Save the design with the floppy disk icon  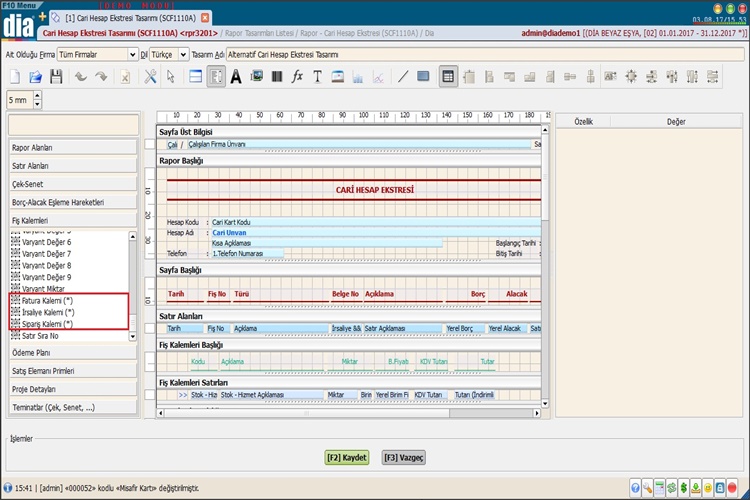(x=56, y=77)
